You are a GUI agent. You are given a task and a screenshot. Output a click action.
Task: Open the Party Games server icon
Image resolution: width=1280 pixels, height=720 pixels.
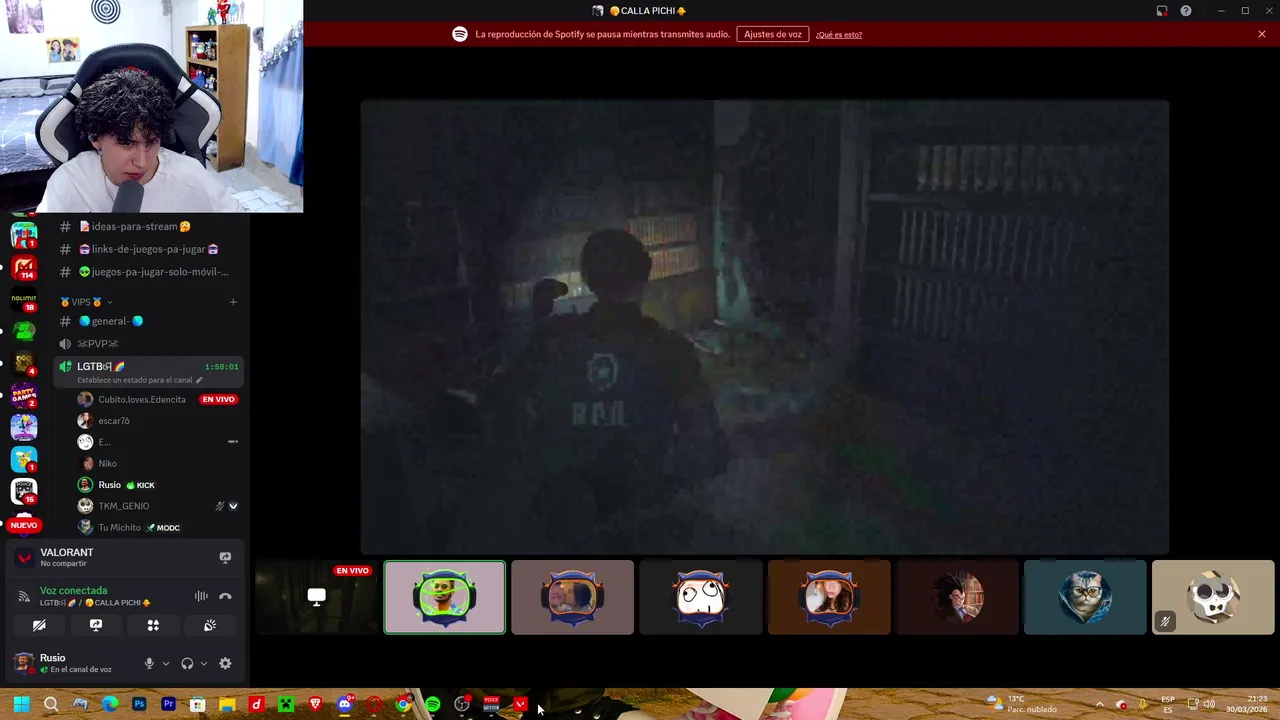tap(24, 394)
